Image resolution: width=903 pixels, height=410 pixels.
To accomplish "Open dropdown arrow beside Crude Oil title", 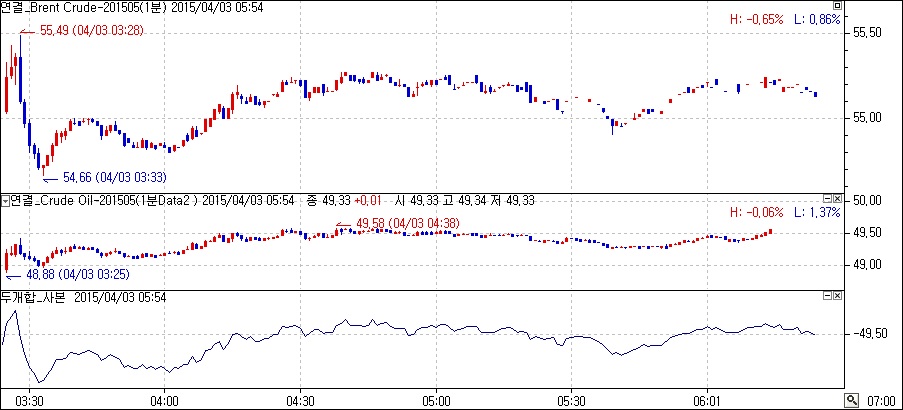I will (4, 201).
